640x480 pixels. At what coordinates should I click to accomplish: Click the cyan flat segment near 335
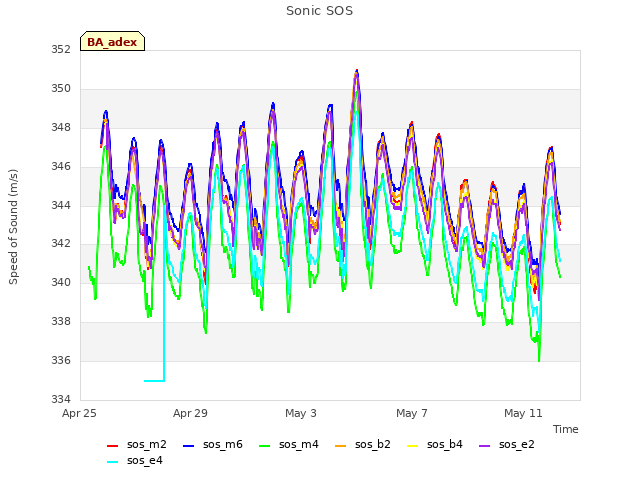pos(154,381)
